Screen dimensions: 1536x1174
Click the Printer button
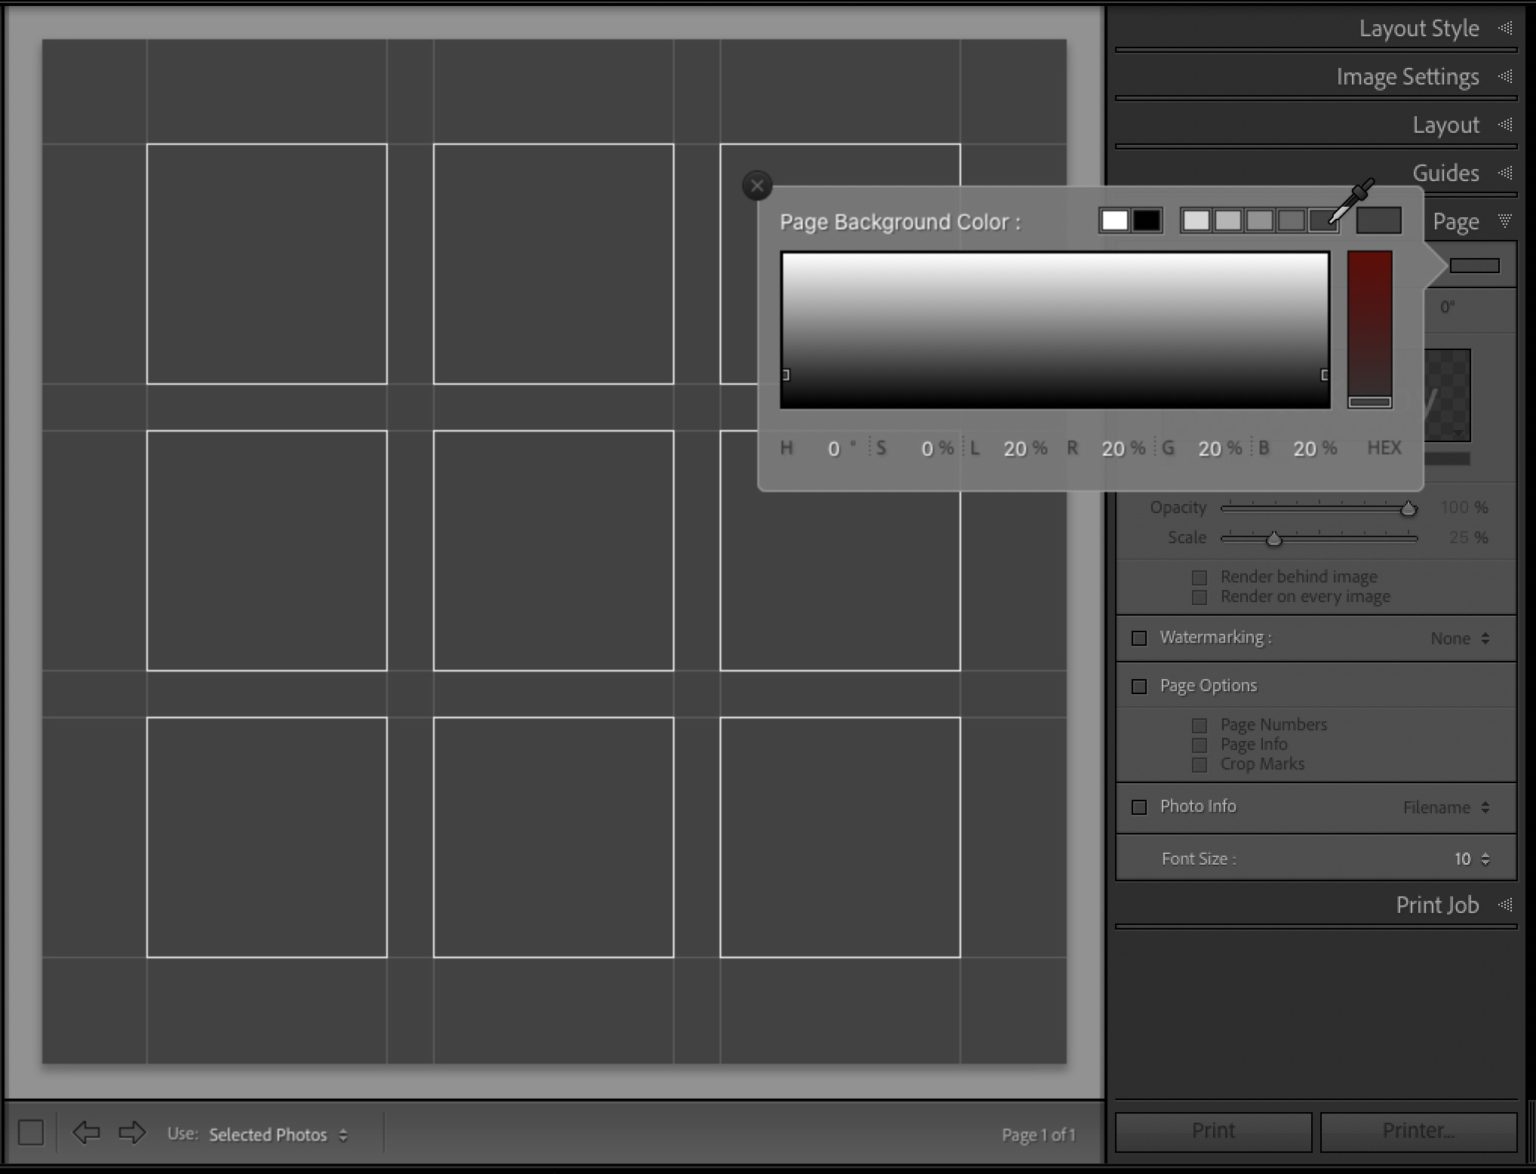click(x=1416, y=1130)
